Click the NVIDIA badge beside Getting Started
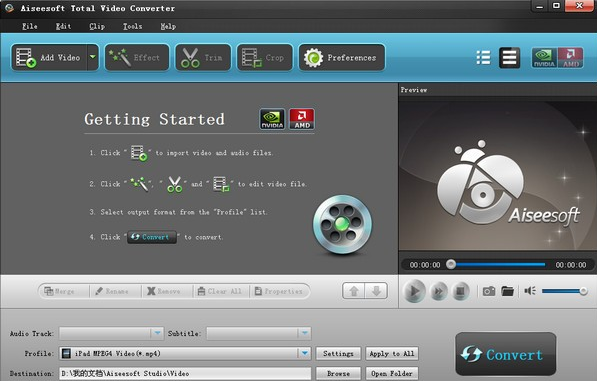Viewport: 597px width, 381px height. (272, 119)
